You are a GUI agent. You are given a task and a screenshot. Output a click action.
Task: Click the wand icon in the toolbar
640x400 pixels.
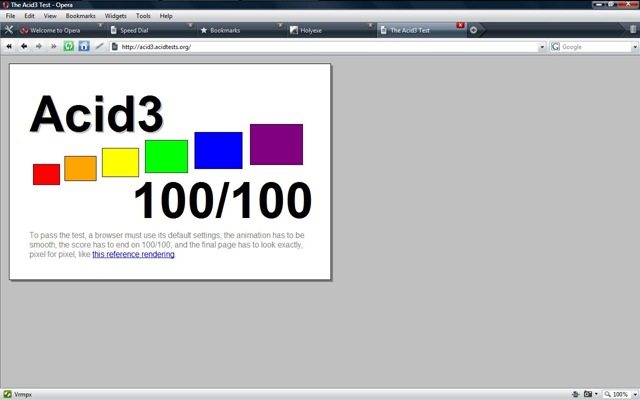(x=99, y=46)
